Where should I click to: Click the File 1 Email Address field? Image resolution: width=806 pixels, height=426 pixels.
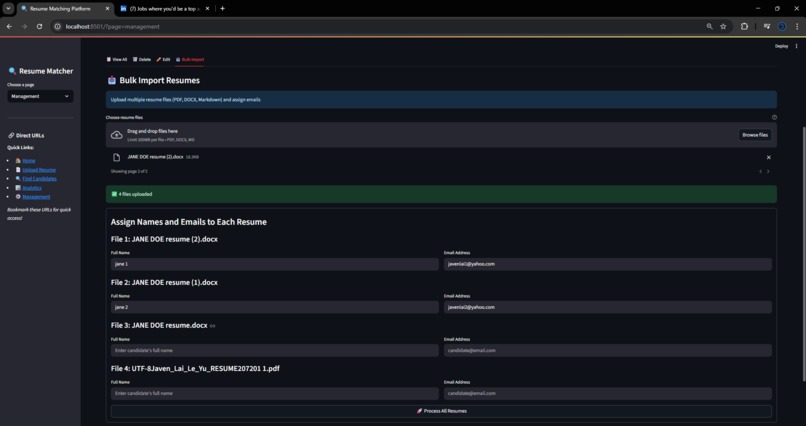(x=608, y=264)
